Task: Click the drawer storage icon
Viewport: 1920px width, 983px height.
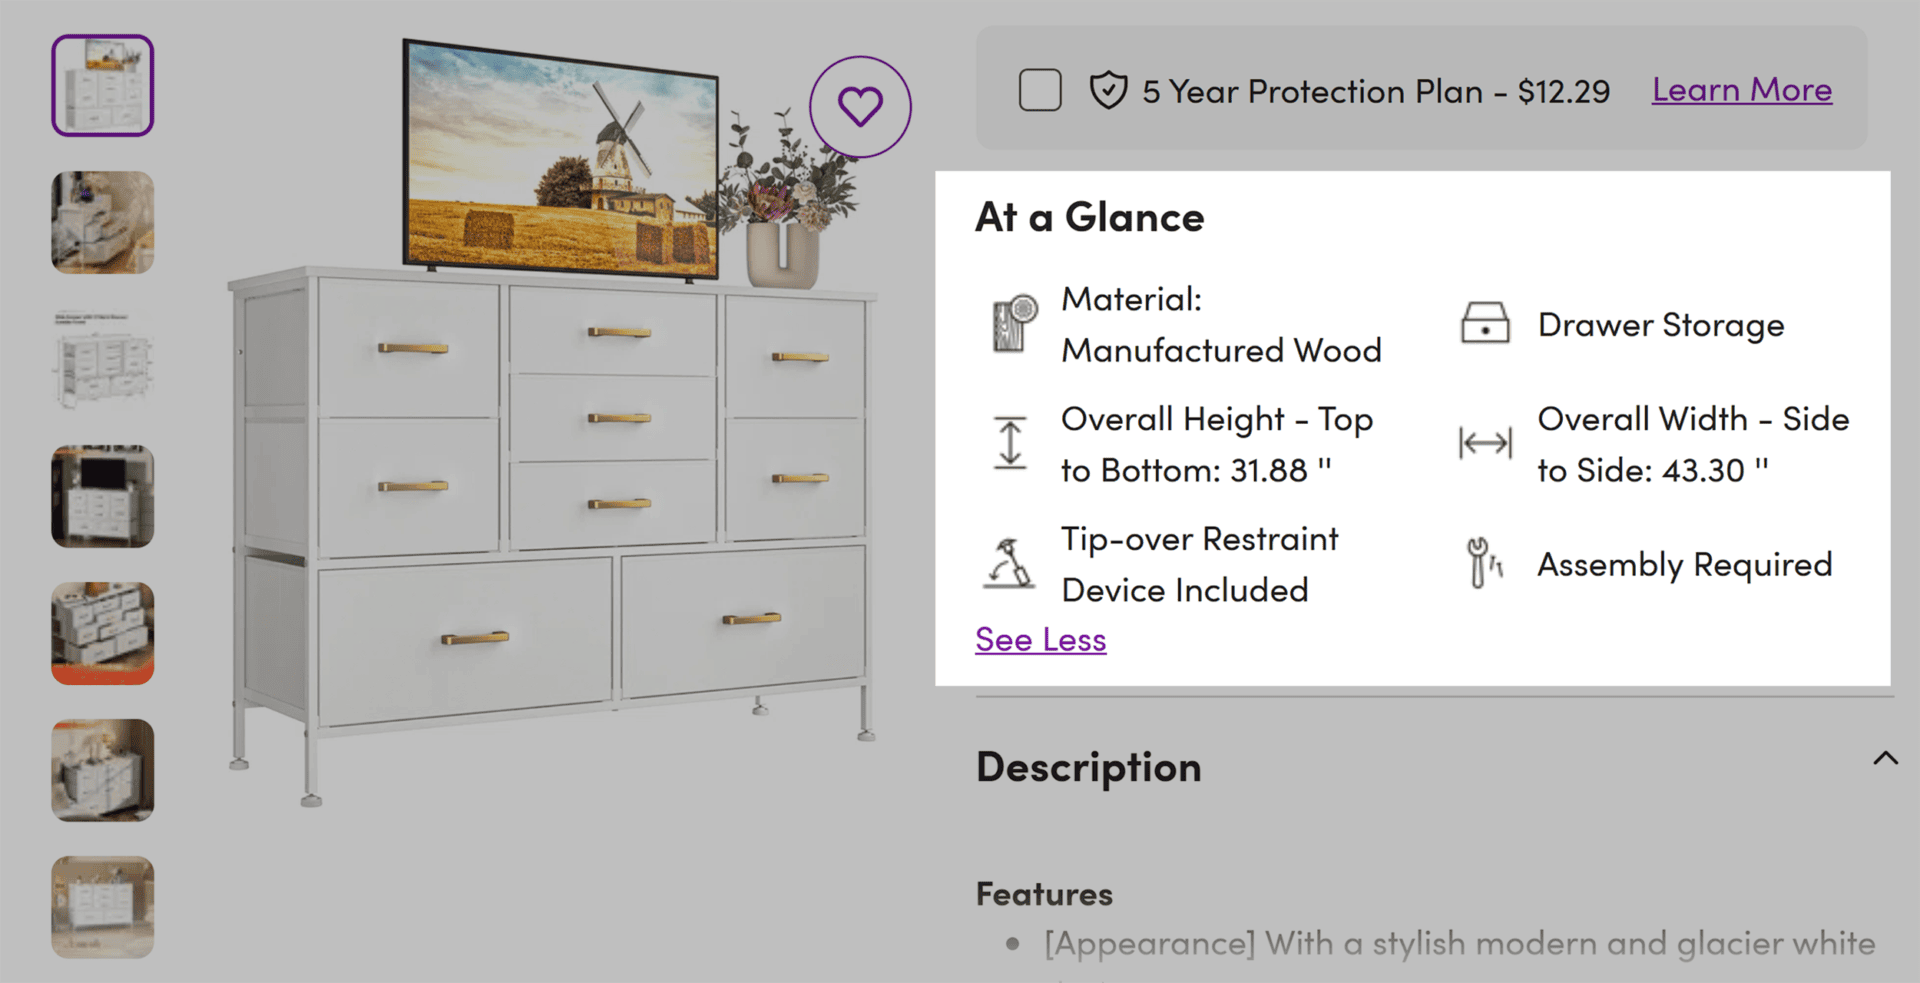Action: click(x=1485, y=324)
